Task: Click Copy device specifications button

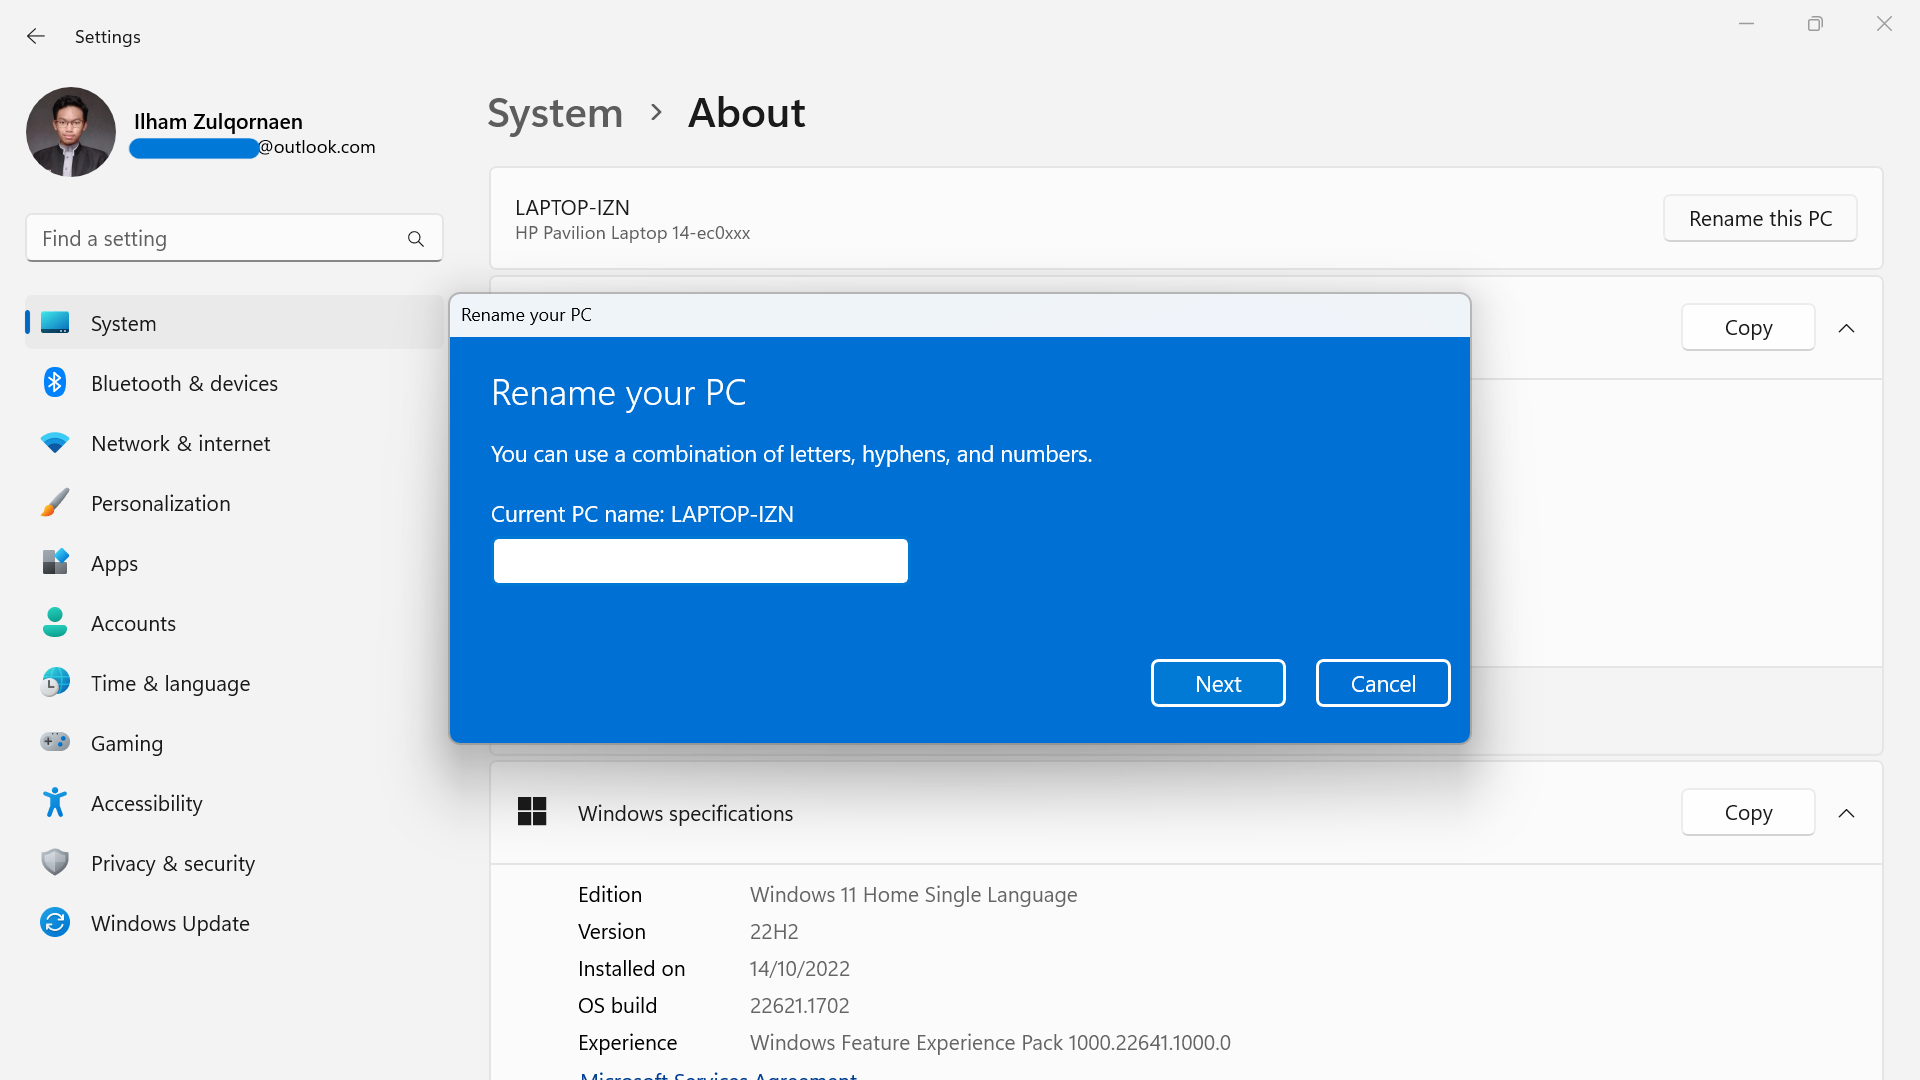Action: 1747,326
